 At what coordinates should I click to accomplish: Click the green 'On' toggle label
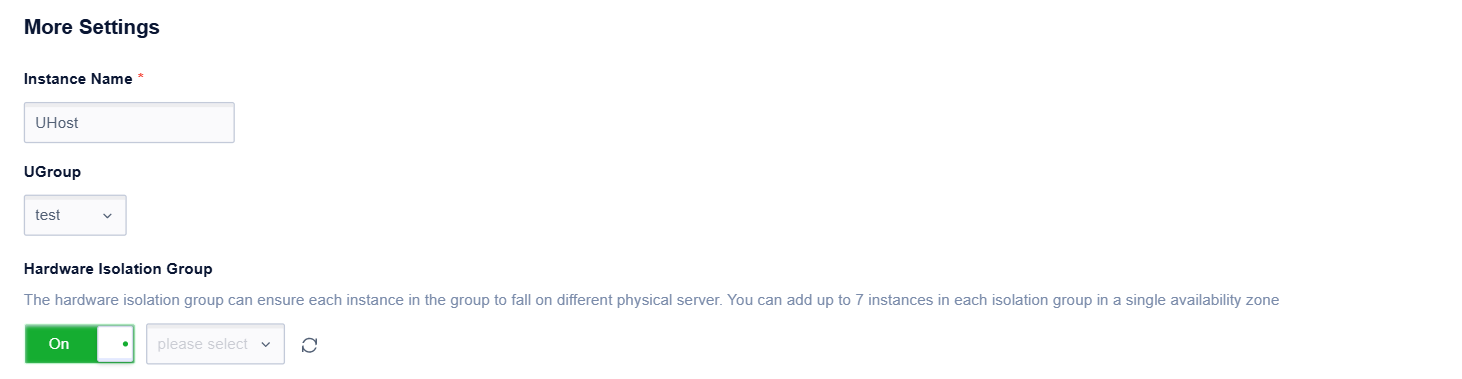click(59, 344)
